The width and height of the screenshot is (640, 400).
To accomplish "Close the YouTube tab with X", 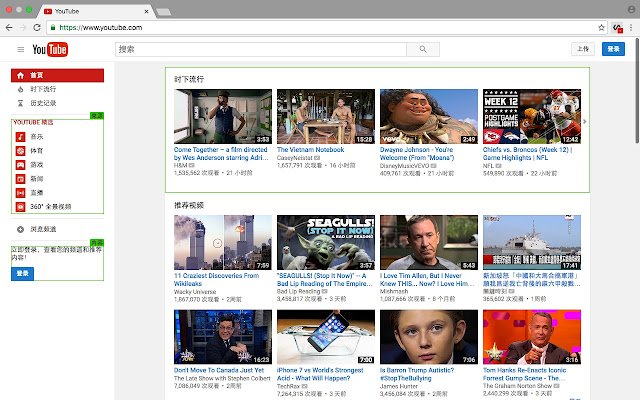I will (x=146, y=11).
